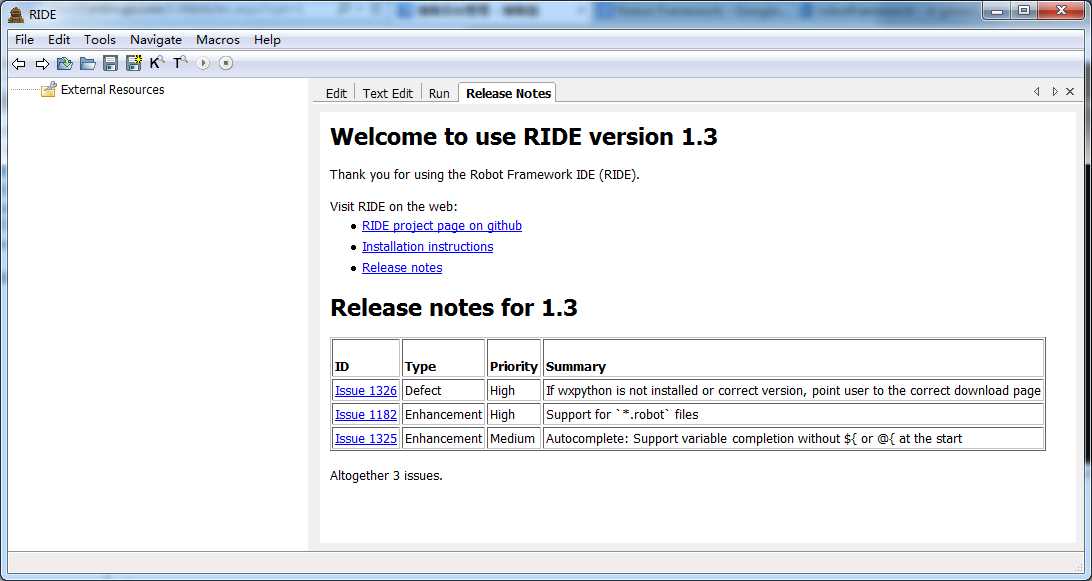Minimize the RIDE window

coord(998,10)
